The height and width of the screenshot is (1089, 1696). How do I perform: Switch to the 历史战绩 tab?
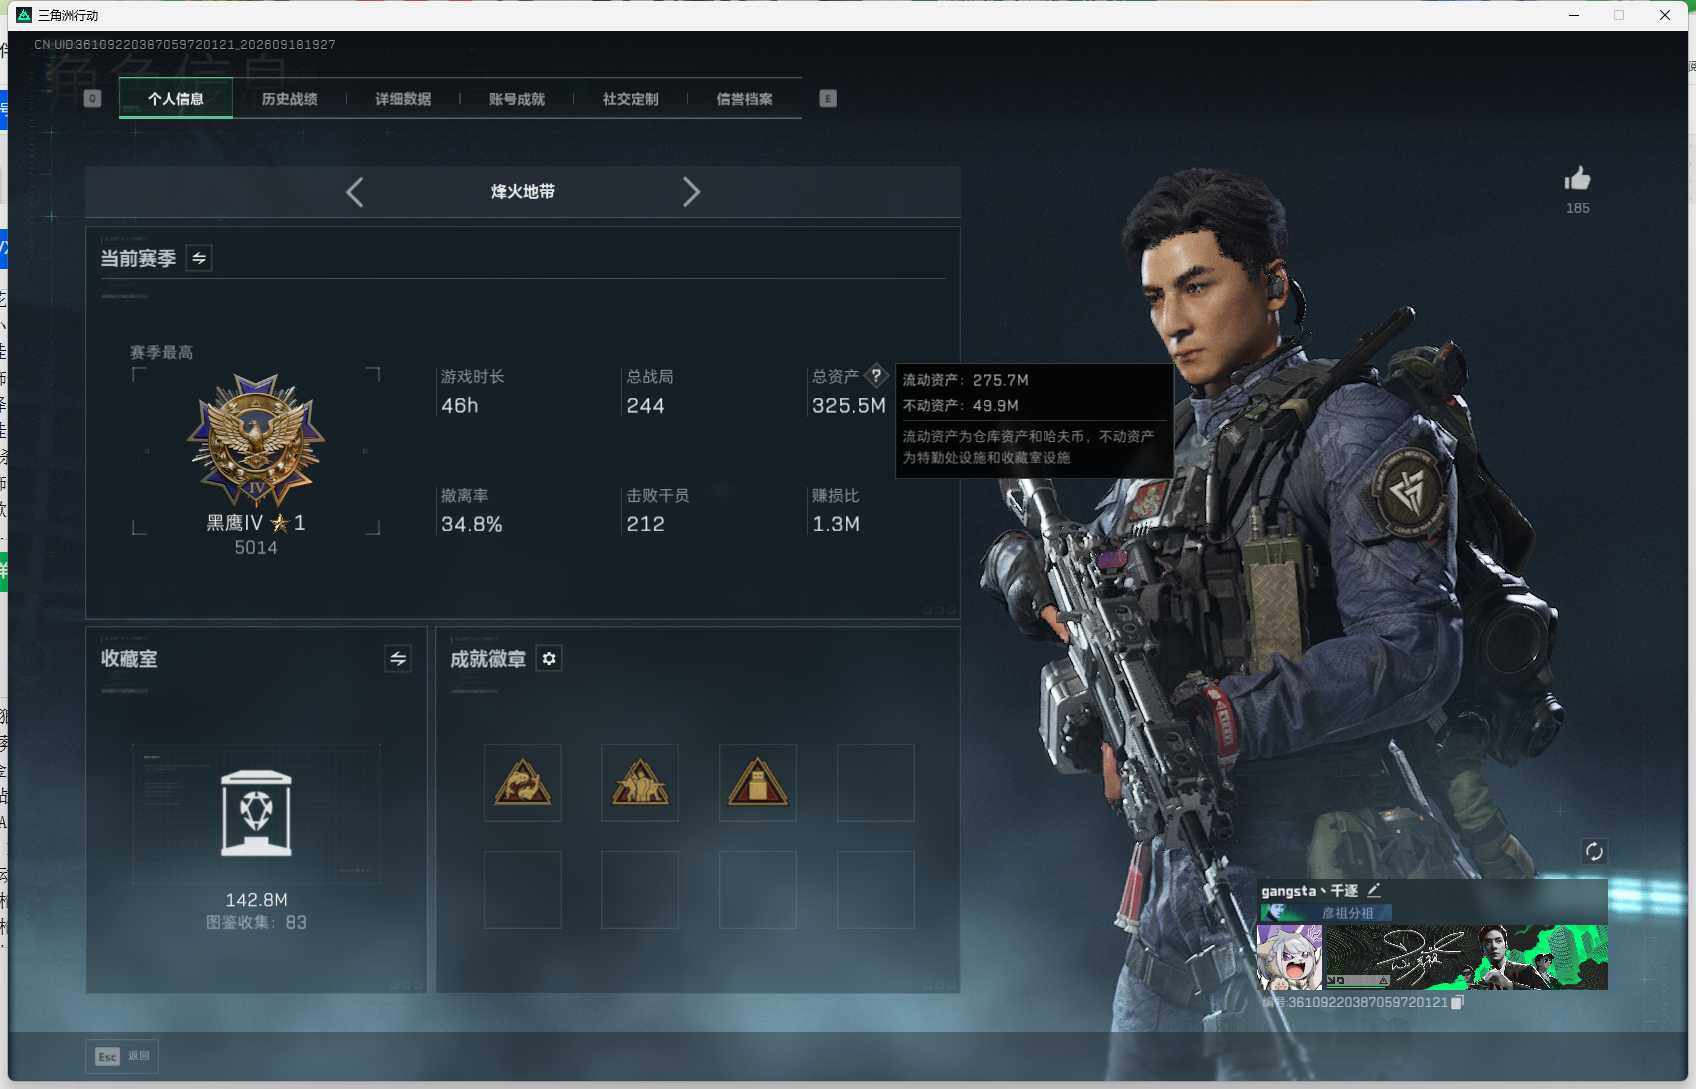pyautogui.click(x=289, y=99)
